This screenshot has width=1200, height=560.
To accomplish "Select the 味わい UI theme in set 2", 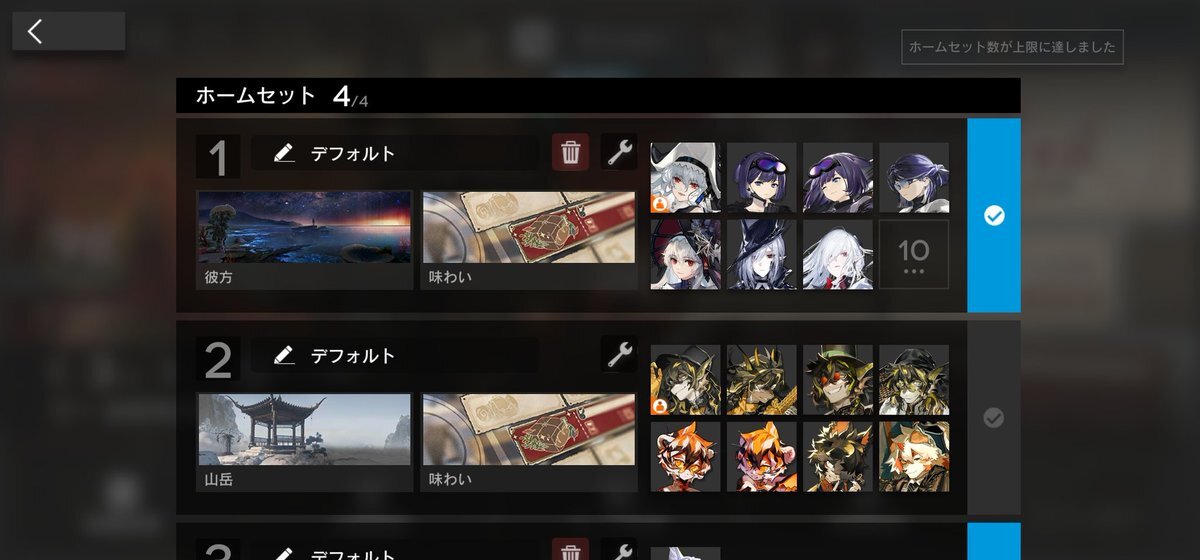I will pyautogui.click(x=529, y=442).
